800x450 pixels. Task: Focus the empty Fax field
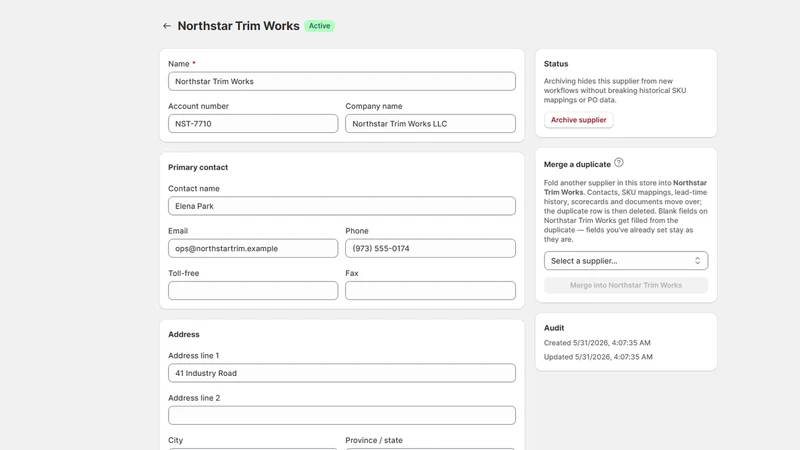pos(430,291)
